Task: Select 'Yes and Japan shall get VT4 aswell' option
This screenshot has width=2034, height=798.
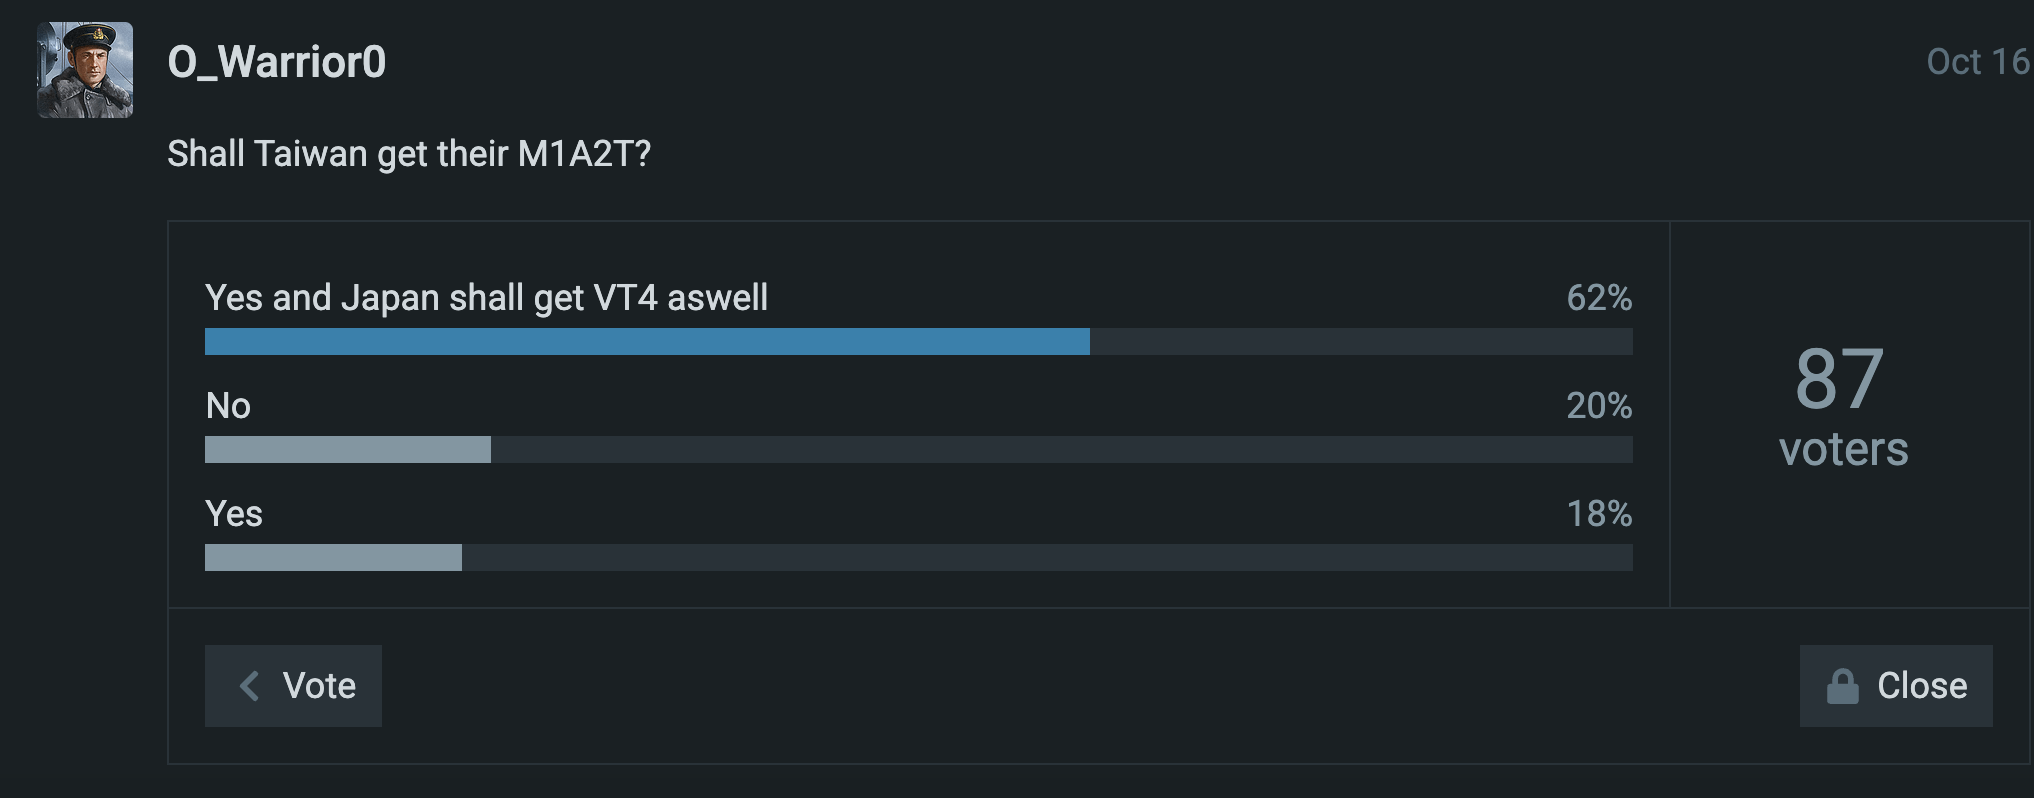Action: [486, 298]
